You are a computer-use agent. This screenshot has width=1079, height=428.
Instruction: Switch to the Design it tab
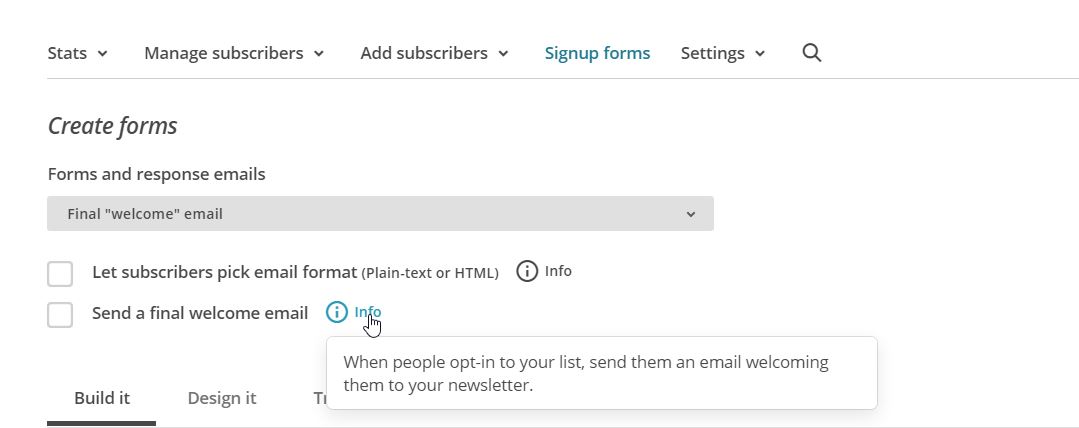click(222, 398)
